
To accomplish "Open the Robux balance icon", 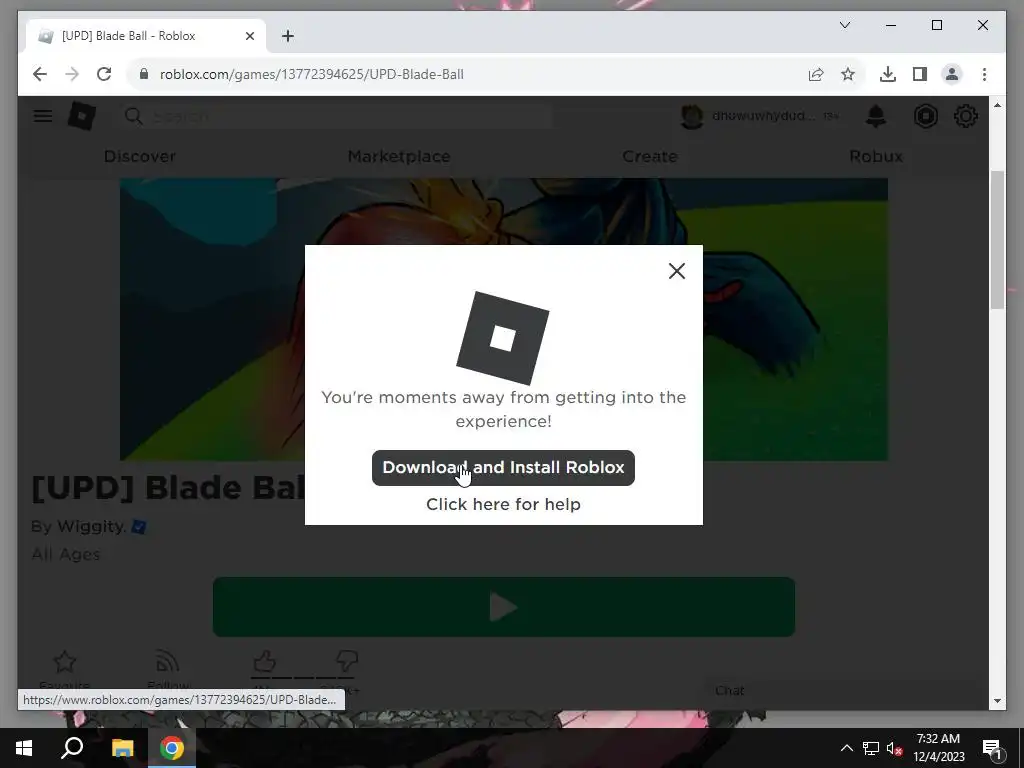I will tap(925, 116).
